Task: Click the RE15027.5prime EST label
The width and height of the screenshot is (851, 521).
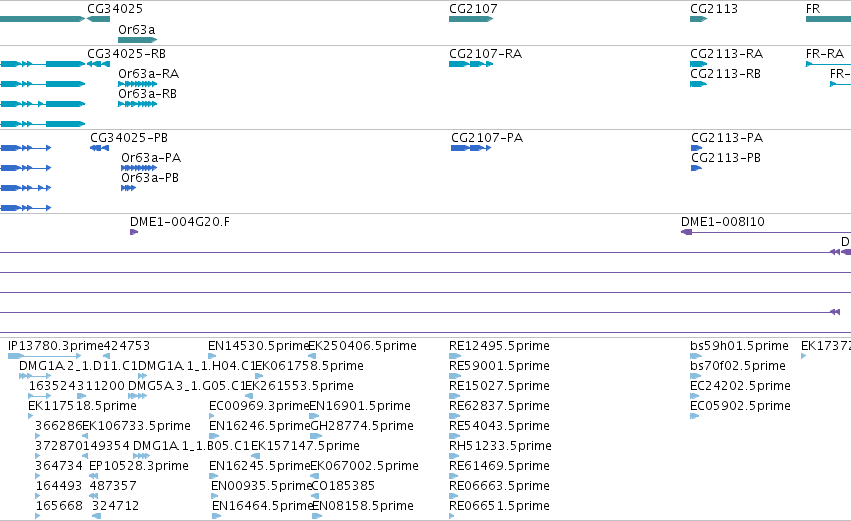Action: click(x=499, y=386)
